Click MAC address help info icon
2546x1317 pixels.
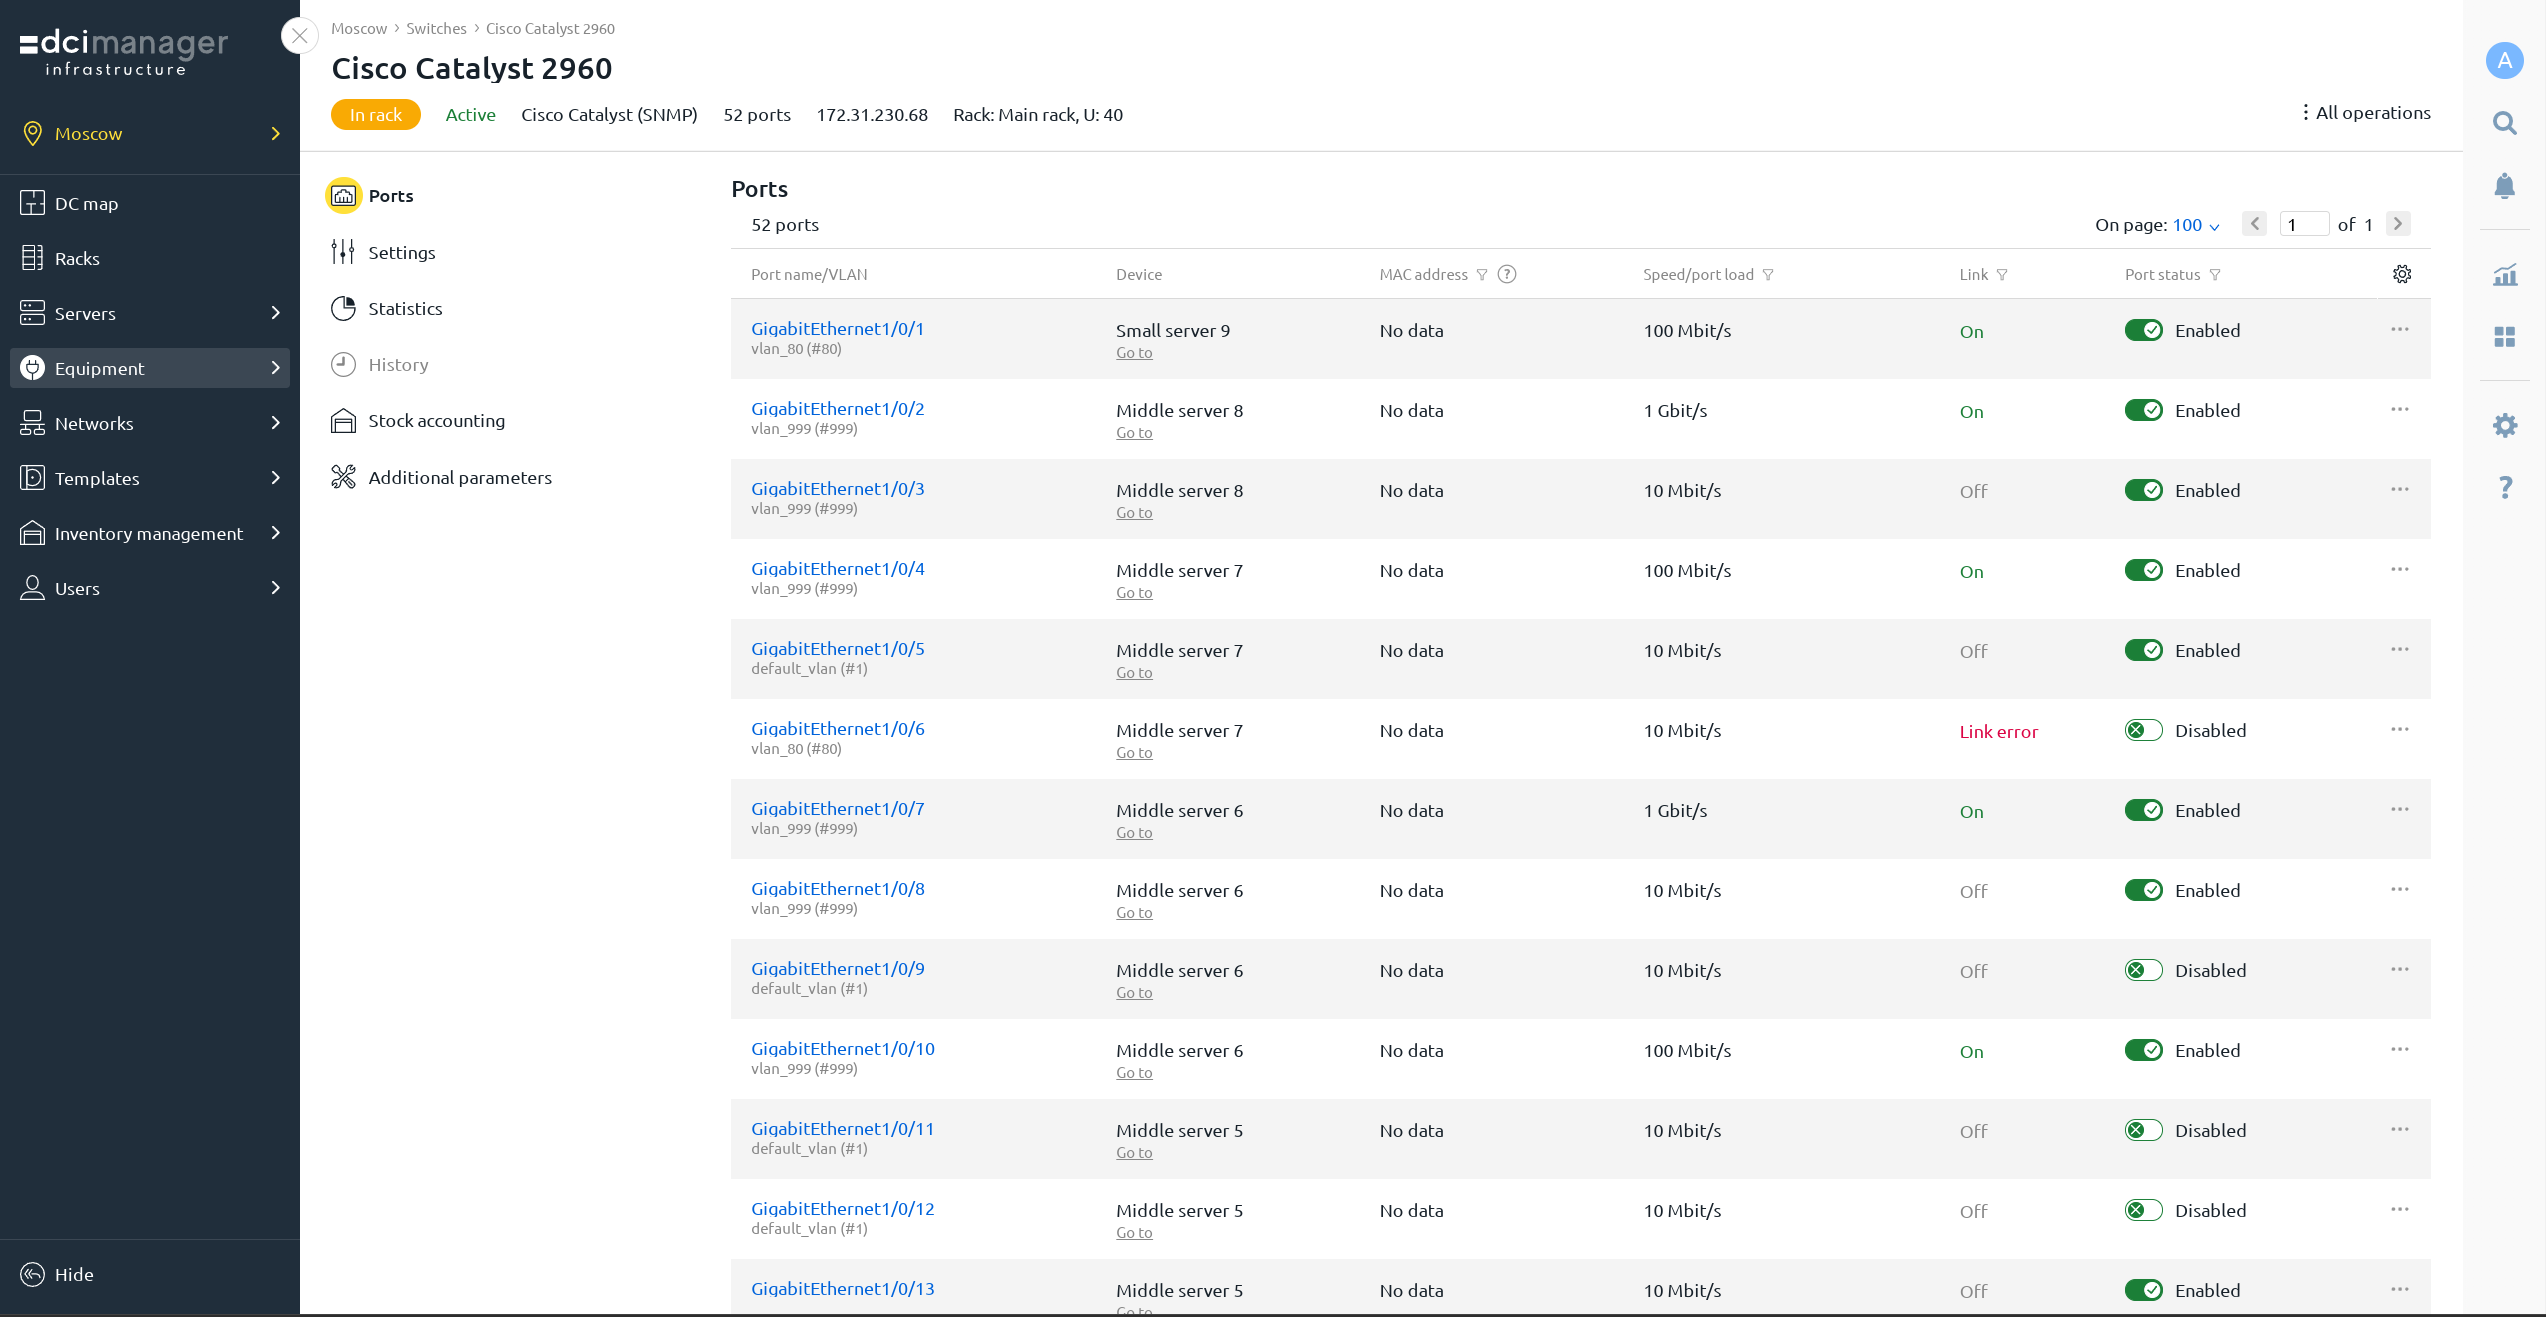(1507, 274)
